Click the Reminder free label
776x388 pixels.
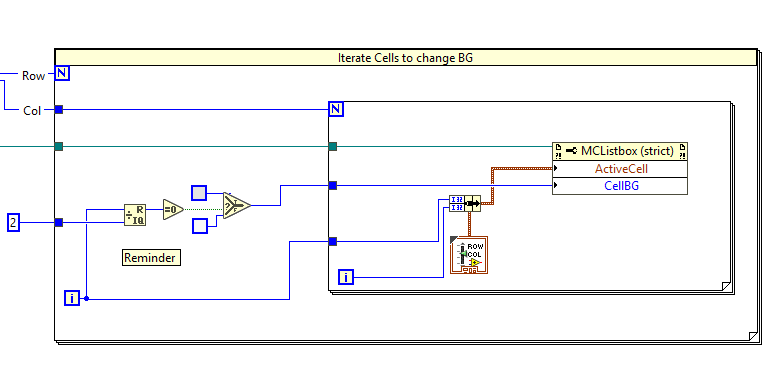coord(151,258)
